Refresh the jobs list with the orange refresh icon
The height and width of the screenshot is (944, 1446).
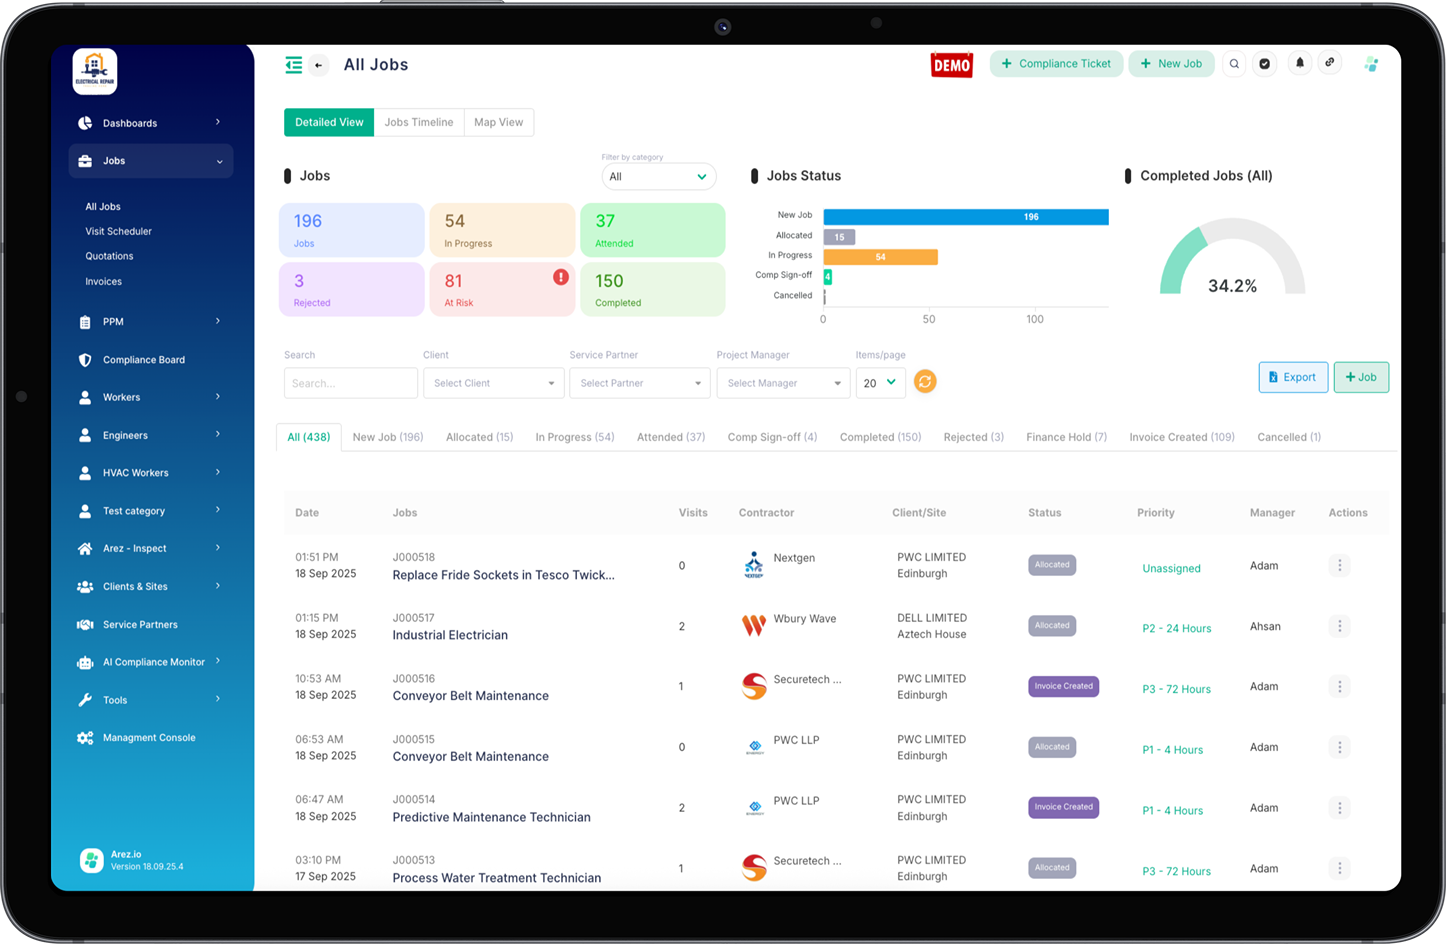tap(925, 381)
